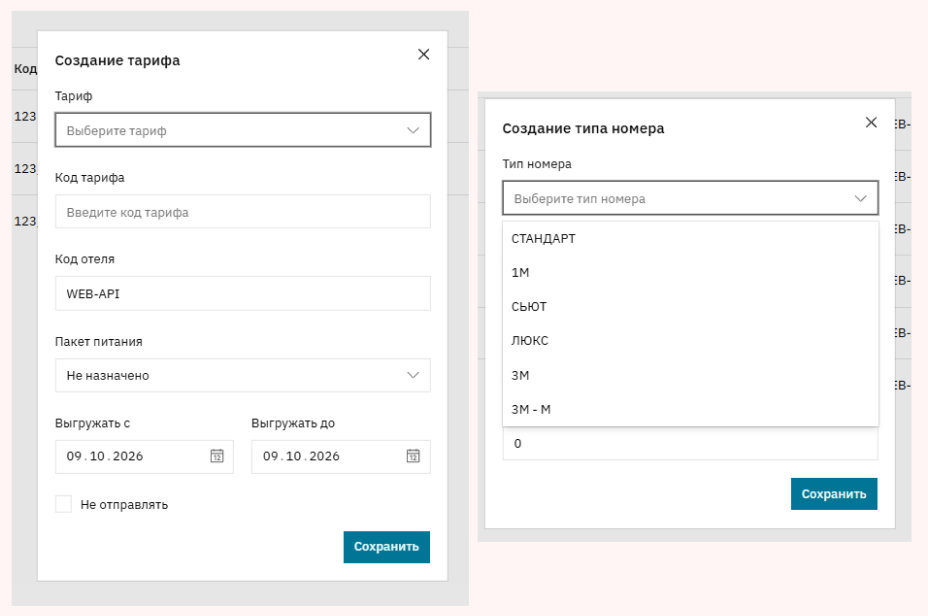Image resolution: width=928 pixels, height=616 pixels.
Task: Open calendar for Выгружать до date
Action: tap(413, 456)
